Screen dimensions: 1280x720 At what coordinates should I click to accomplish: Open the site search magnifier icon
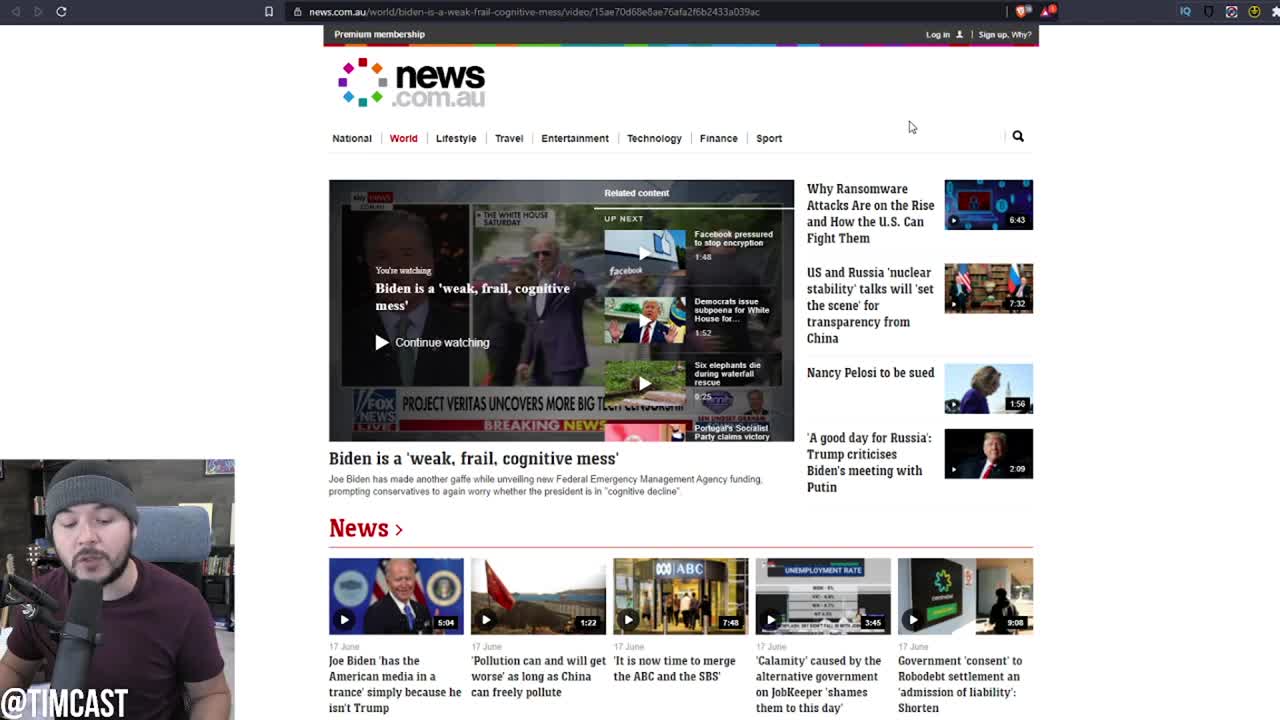pyautogui.click(x=1018, y=136)
